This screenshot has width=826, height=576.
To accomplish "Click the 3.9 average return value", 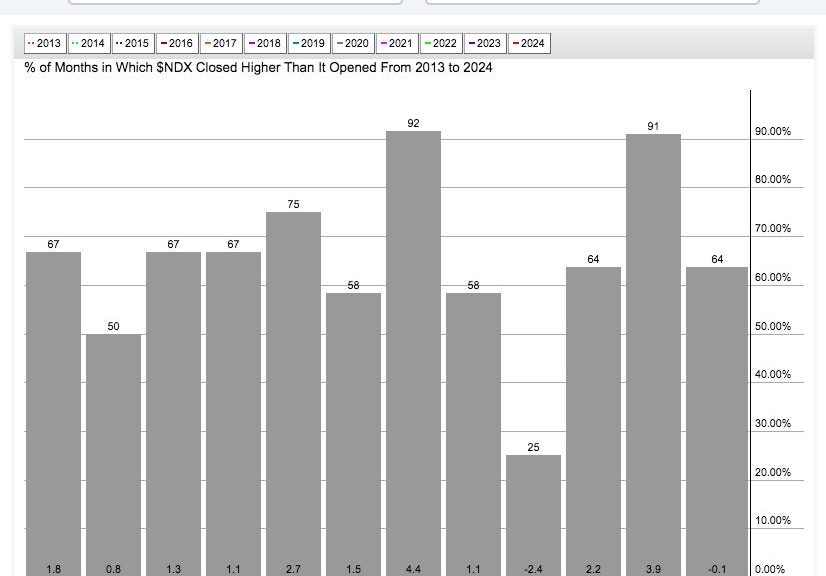I will (x=653, y=569).
